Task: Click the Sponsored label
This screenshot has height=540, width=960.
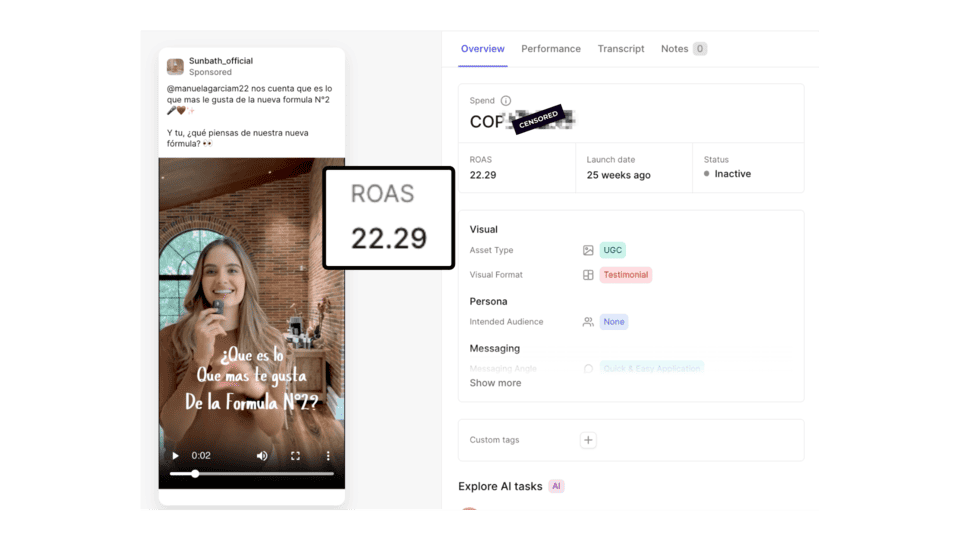Action: [210, 72]
